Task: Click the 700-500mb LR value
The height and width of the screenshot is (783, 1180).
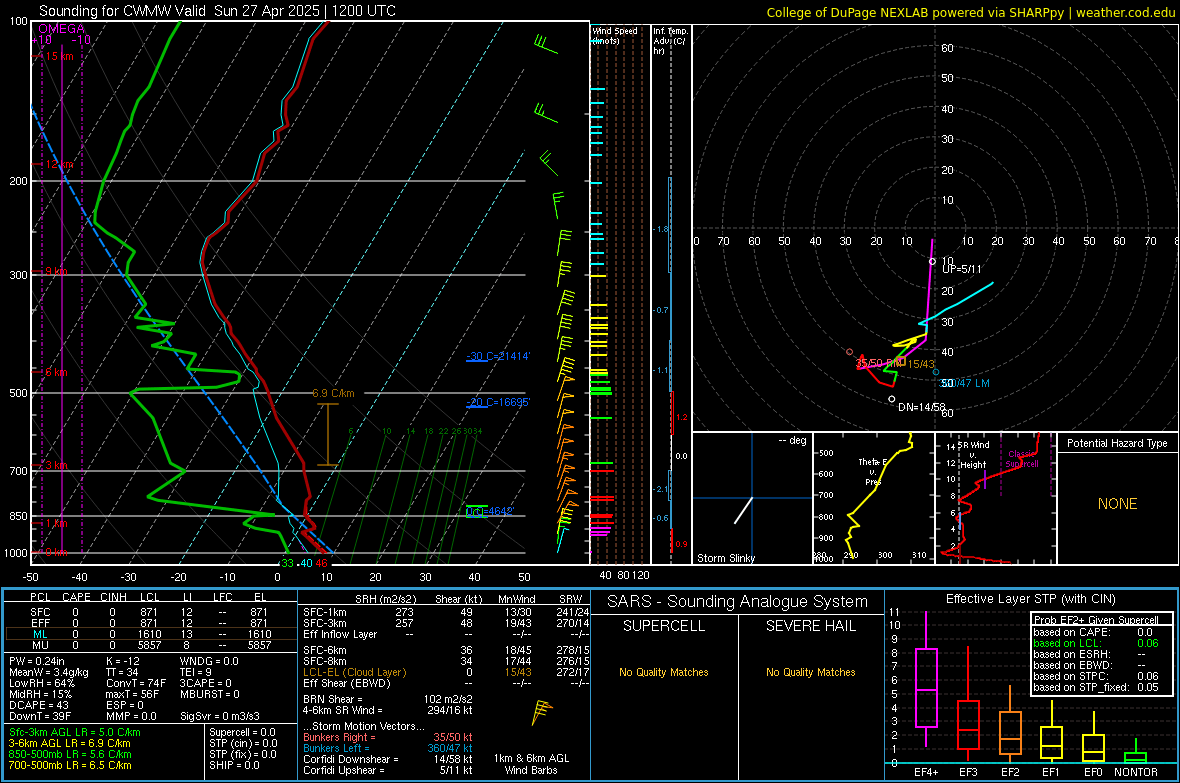Action: click(70, 765)
